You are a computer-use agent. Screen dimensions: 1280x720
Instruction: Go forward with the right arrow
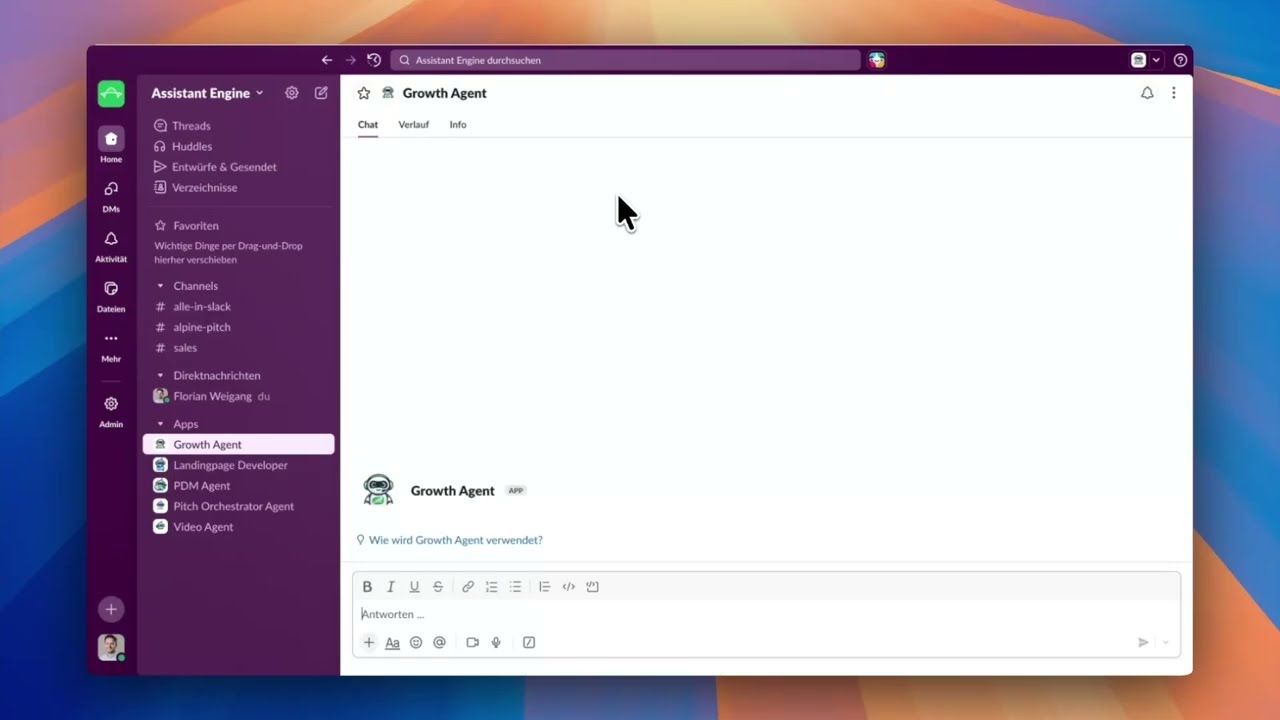tap(350, 60)
